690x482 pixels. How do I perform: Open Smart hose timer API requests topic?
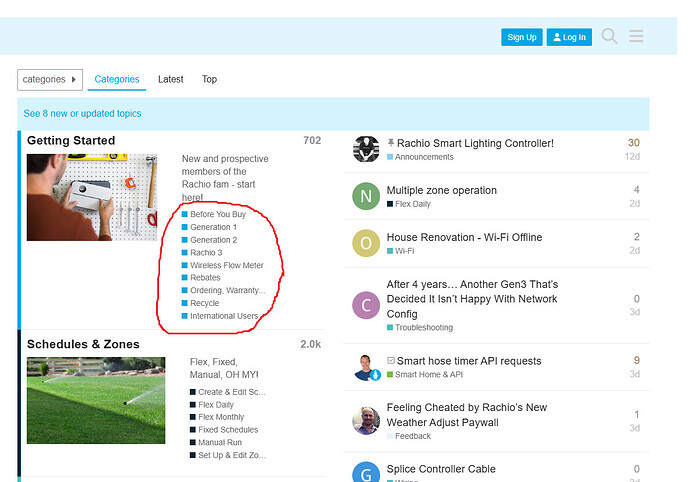point(469,361)
